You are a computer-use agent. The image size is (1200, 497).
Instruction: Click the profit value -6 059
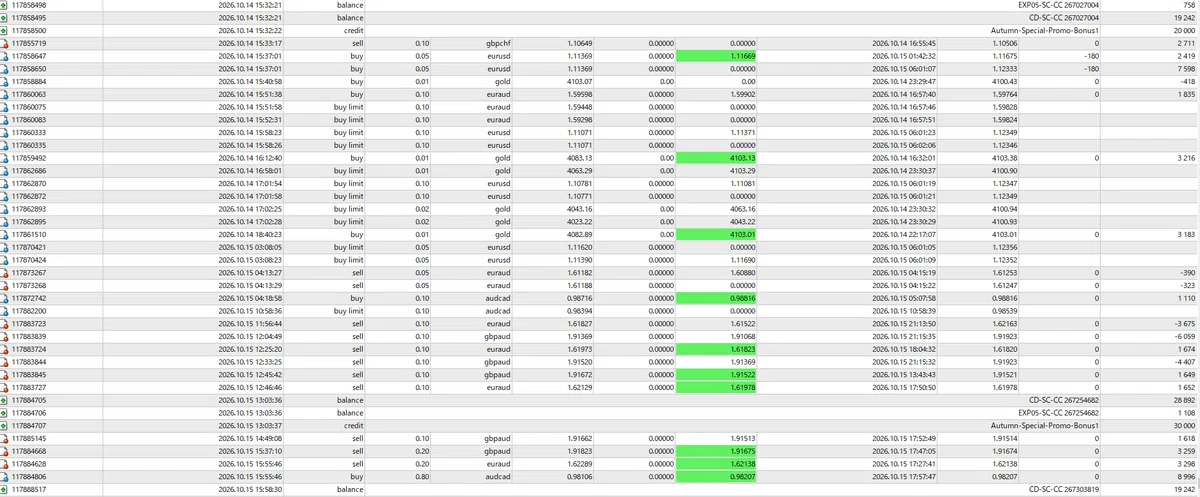point(1183,337)
